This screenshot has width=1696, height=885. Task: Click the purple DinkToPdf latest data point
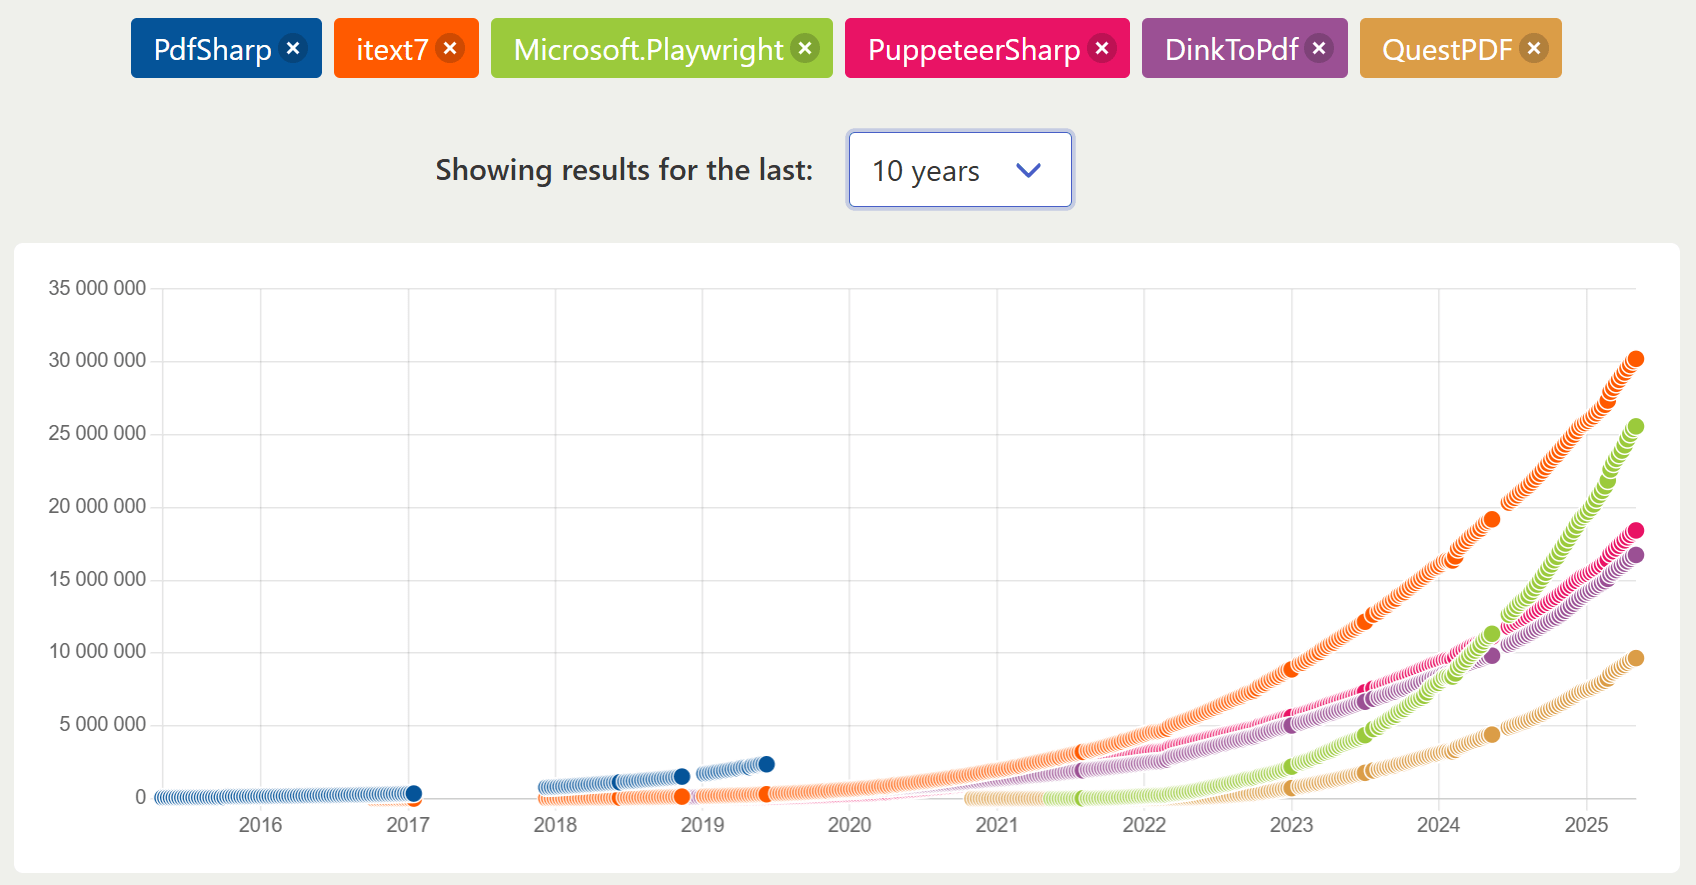(1636, 555)
